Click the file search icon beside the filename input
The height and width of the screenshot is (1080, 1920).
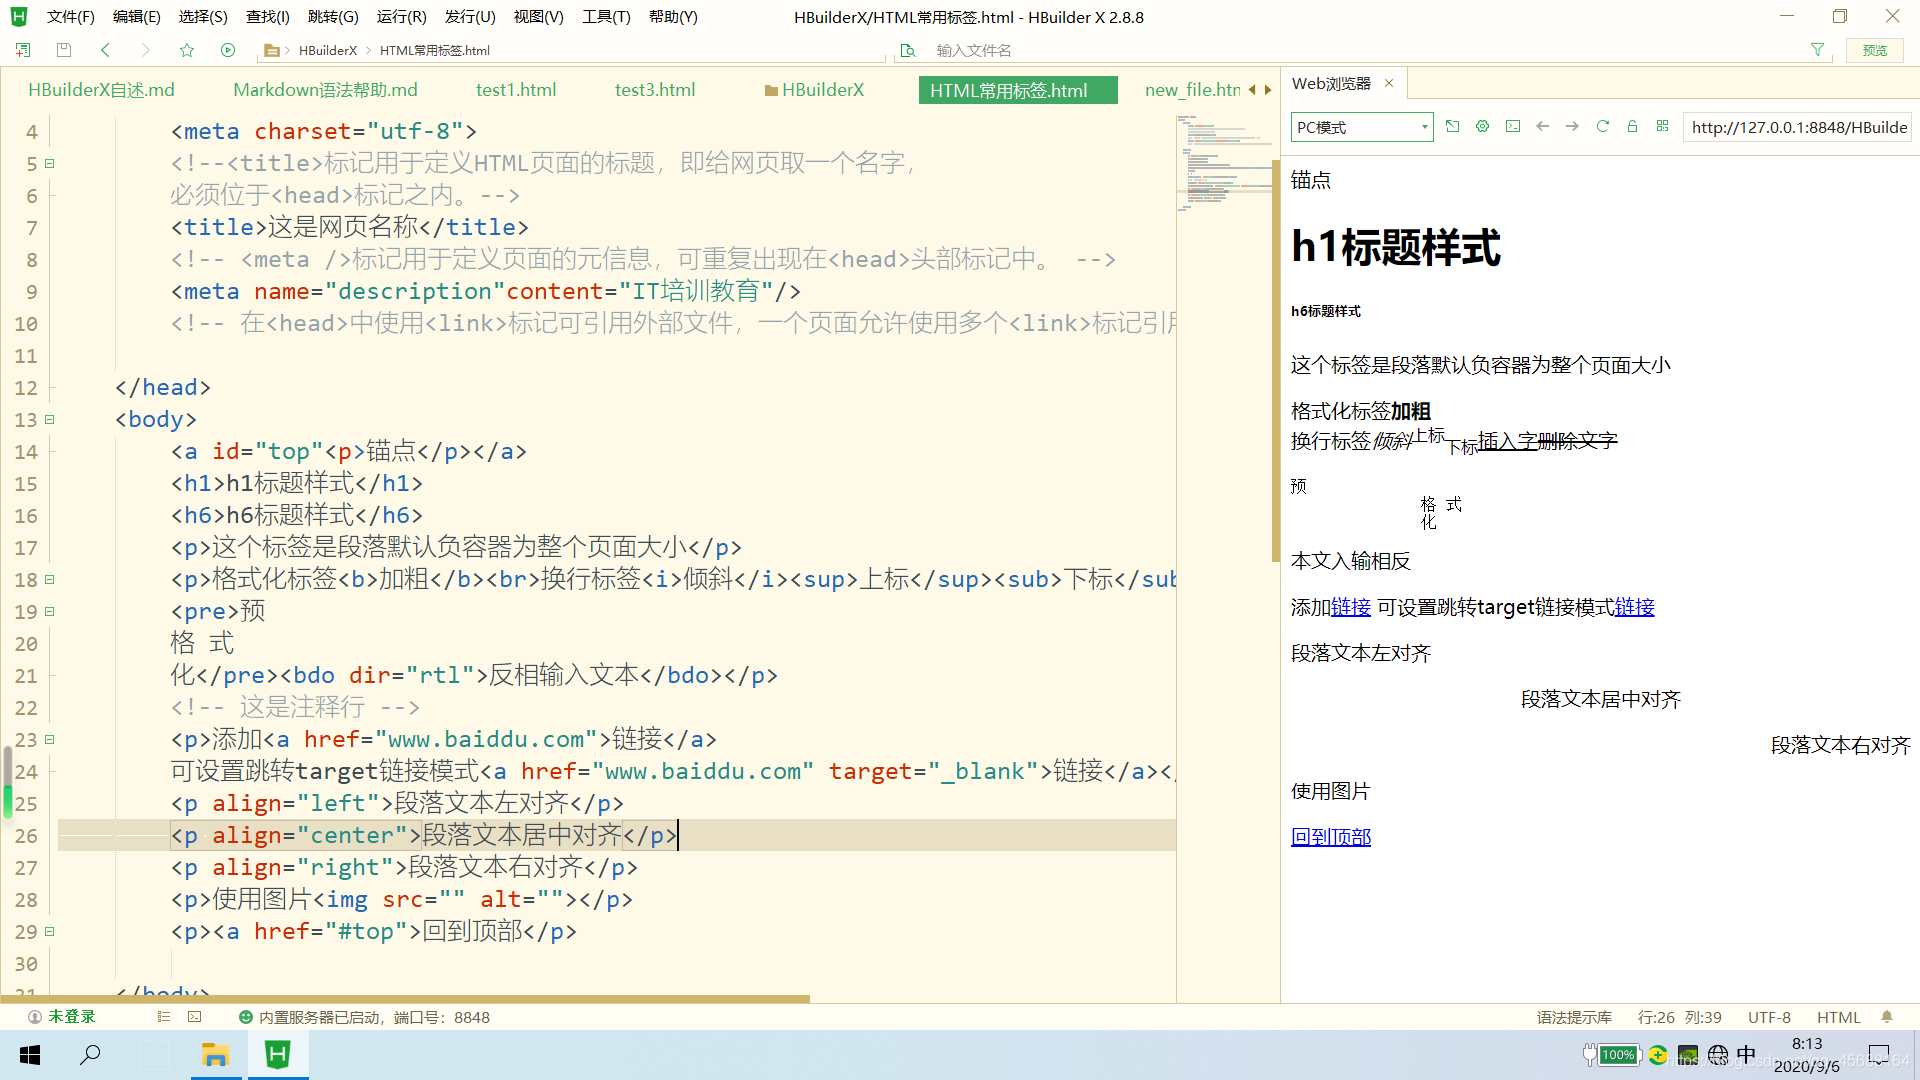click(908, 50)
